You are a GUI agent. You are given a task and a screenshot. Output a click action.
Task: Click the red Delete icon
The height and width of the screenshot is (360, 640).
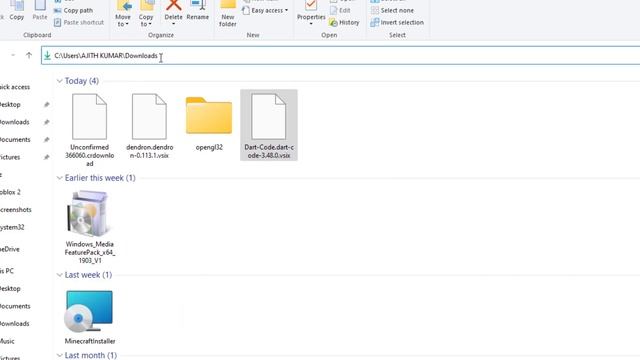(173, 5)
